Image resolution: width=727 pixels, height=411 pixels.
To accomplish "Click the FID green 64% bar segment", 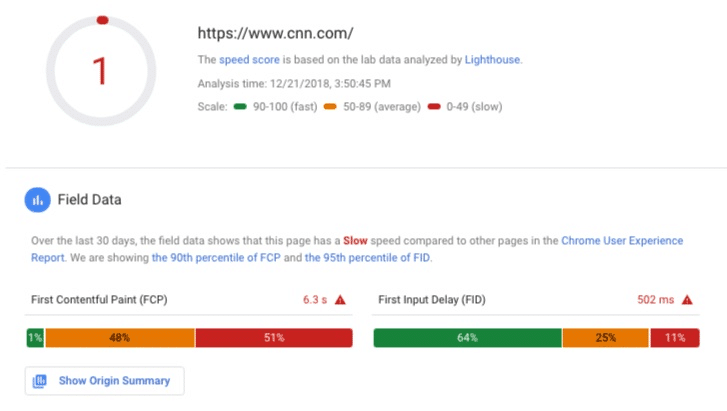I will click(x=467, y=338).
